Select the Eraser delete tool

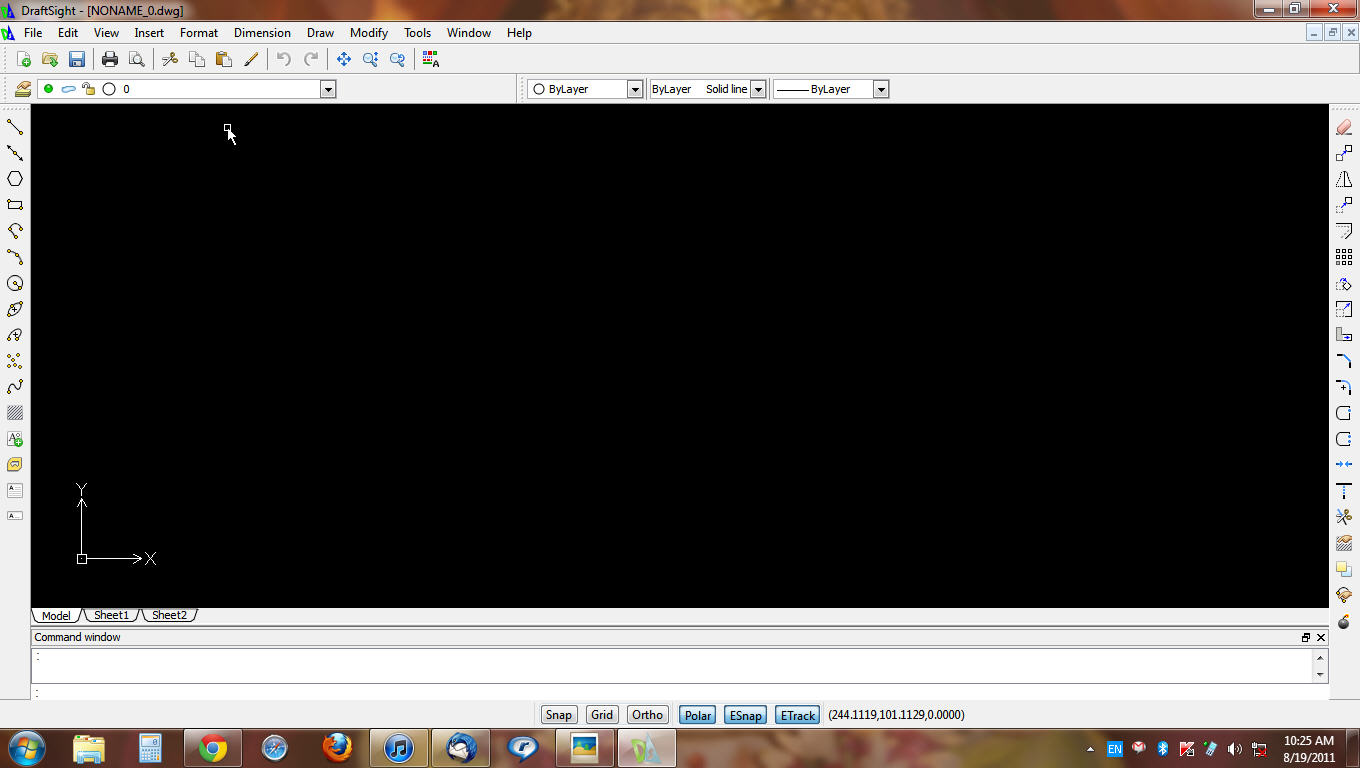(x=1344, y=127)
